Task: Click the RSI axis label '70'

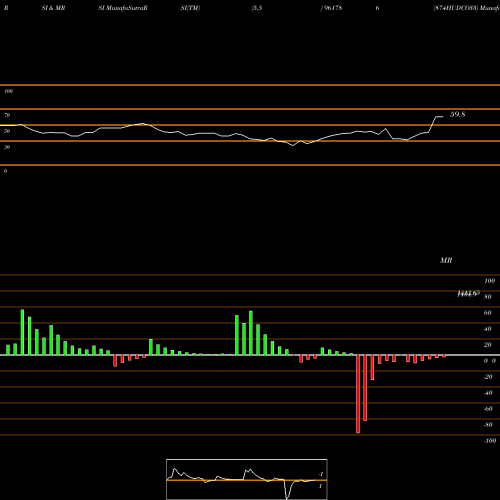Action: (x=7, y=115)
